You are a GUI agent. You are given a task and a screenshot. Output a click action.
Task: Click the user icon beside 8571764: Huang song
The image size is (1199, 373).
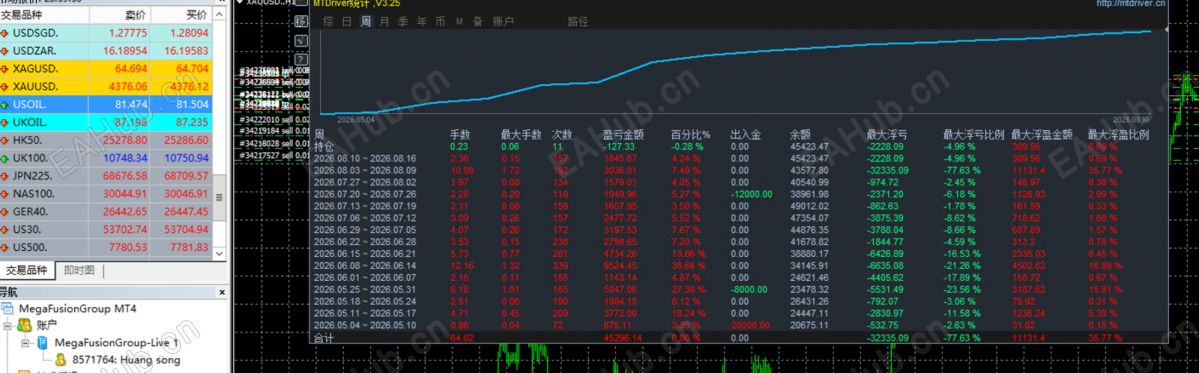point(60,359)
